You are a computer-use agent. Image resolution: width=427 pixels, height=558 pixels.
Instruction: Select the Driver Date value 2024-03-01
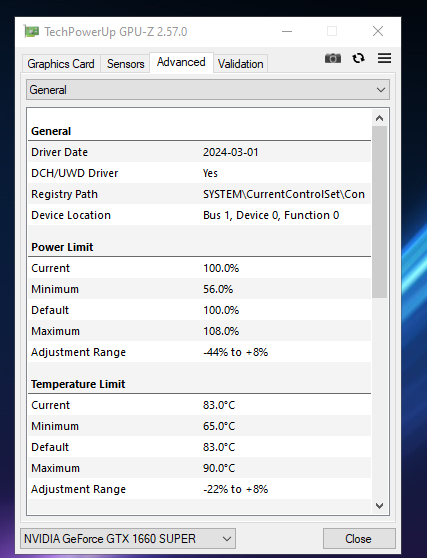point(231,152)
